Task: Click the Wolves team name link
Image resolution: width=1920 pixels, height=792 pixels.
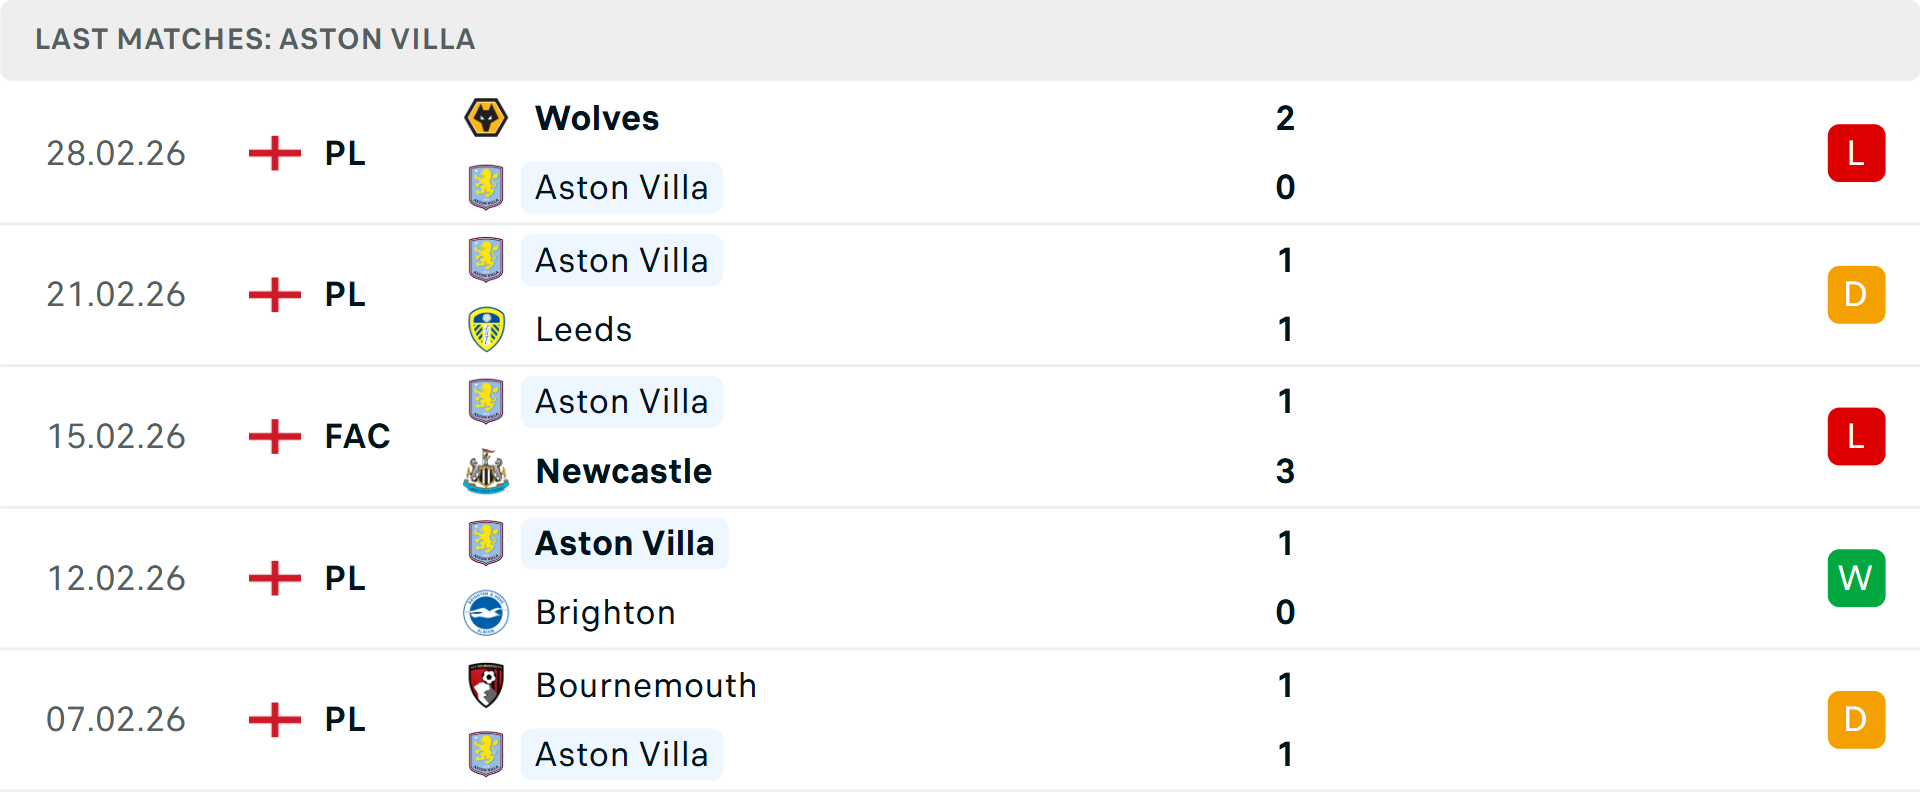Action: click(597, 117)
